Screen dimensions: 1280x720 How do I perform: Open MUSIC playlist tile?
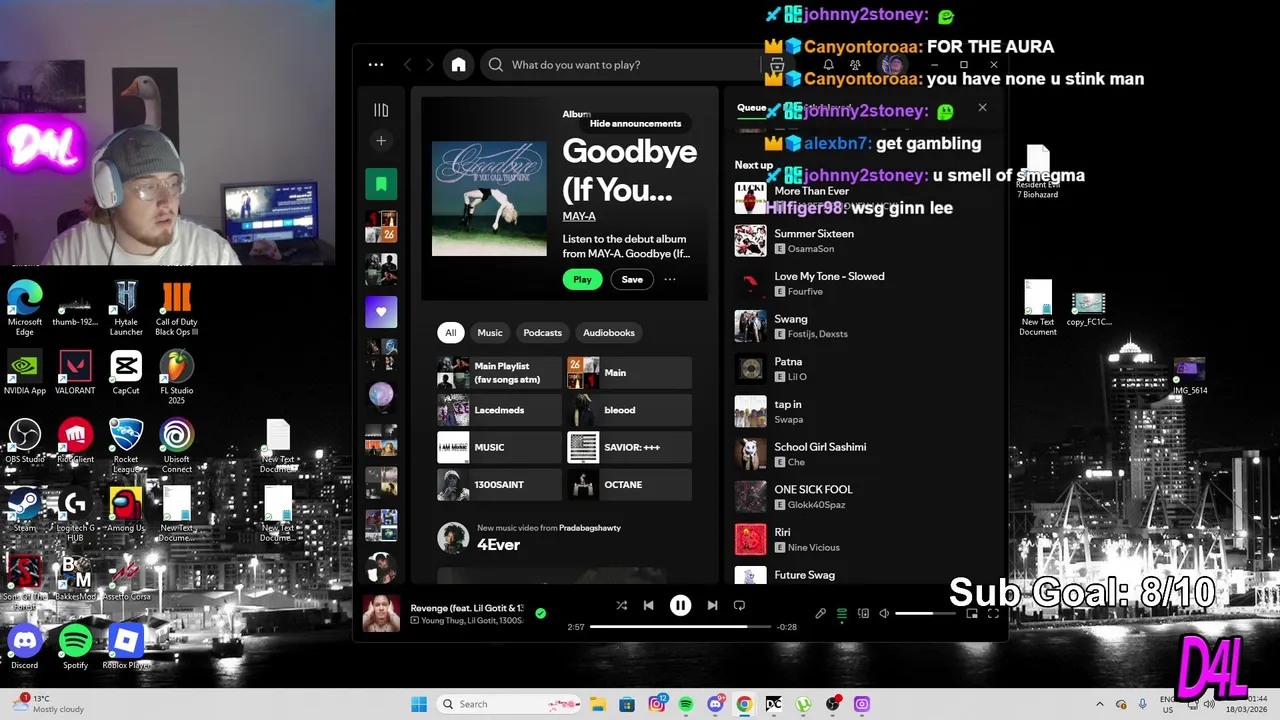coord(499,447)
